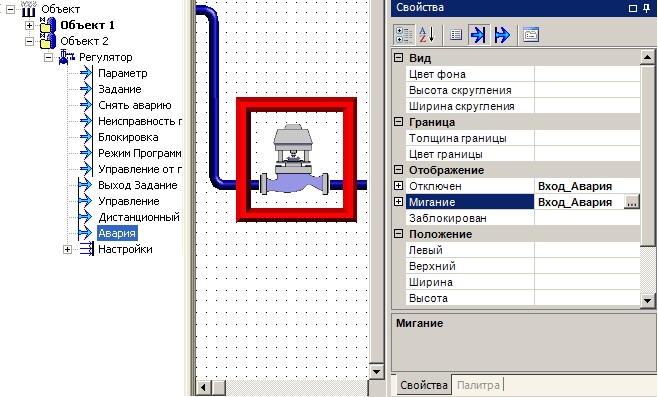Select the Регулятор tree label
Screen dimensions: 658x397
(106, 57)
